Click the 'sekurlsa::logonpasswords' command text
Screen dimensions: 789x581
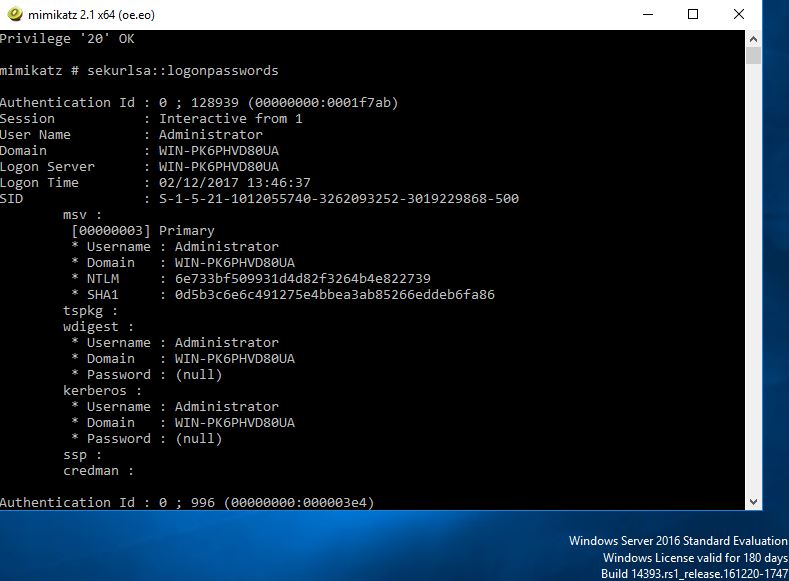point(183,70)
